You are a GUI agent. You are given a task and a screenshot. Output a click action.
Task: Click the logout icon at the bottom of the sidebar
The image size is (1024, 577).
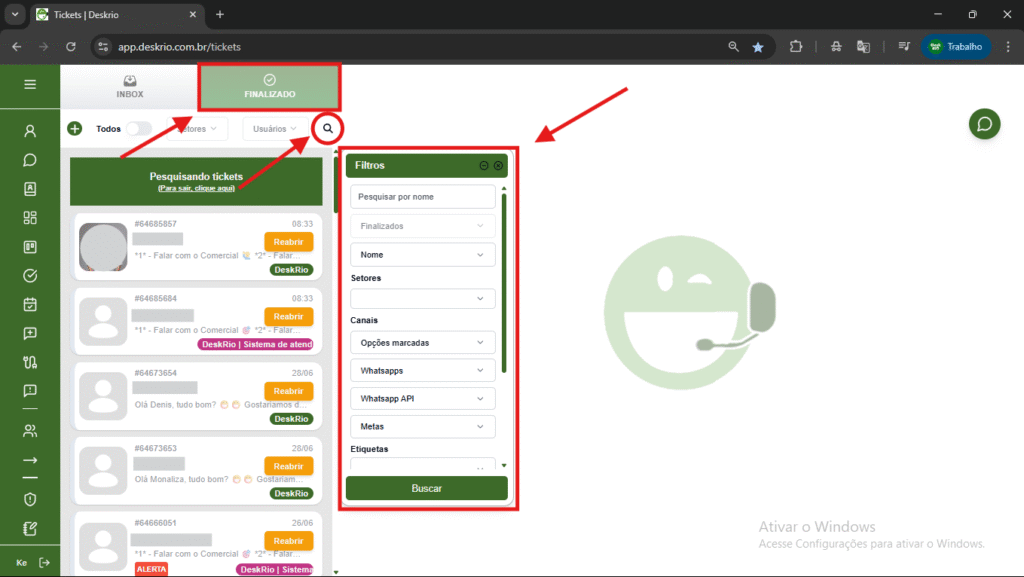coord(44,563)
